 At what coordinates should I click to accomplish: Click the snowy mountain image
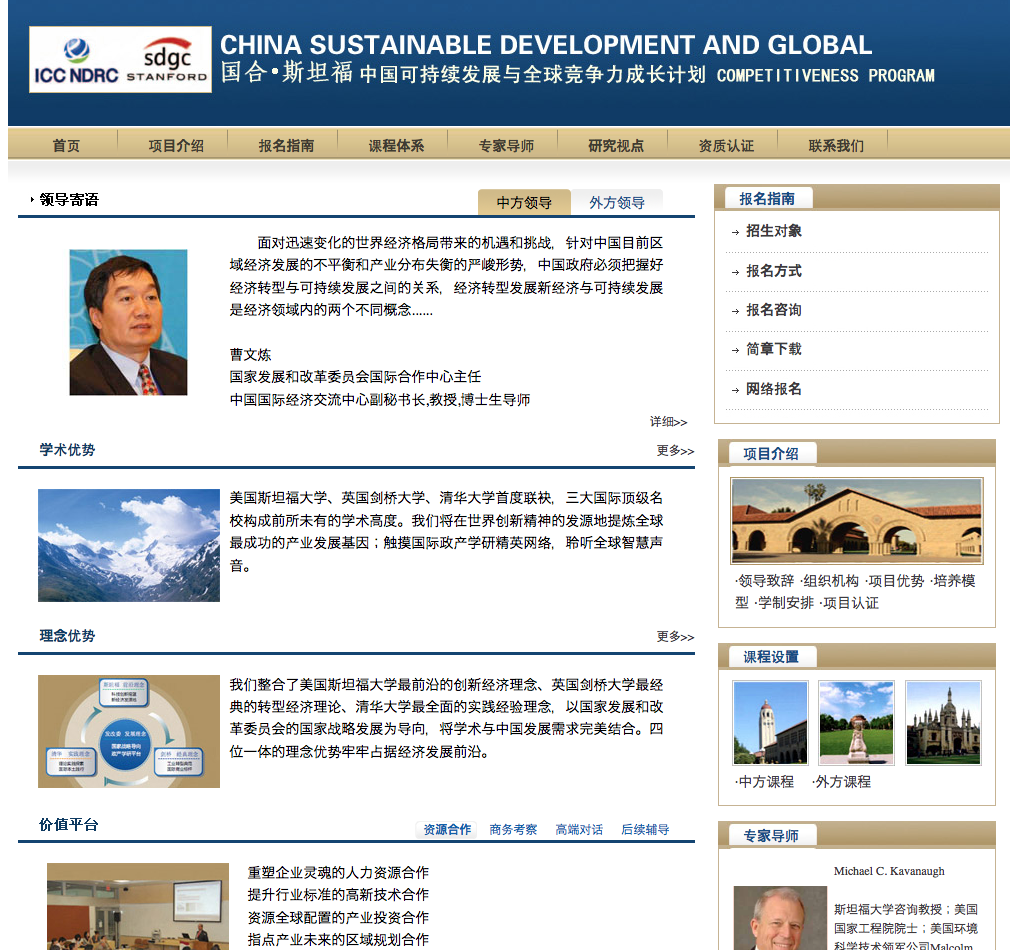[x=128, y=545]
